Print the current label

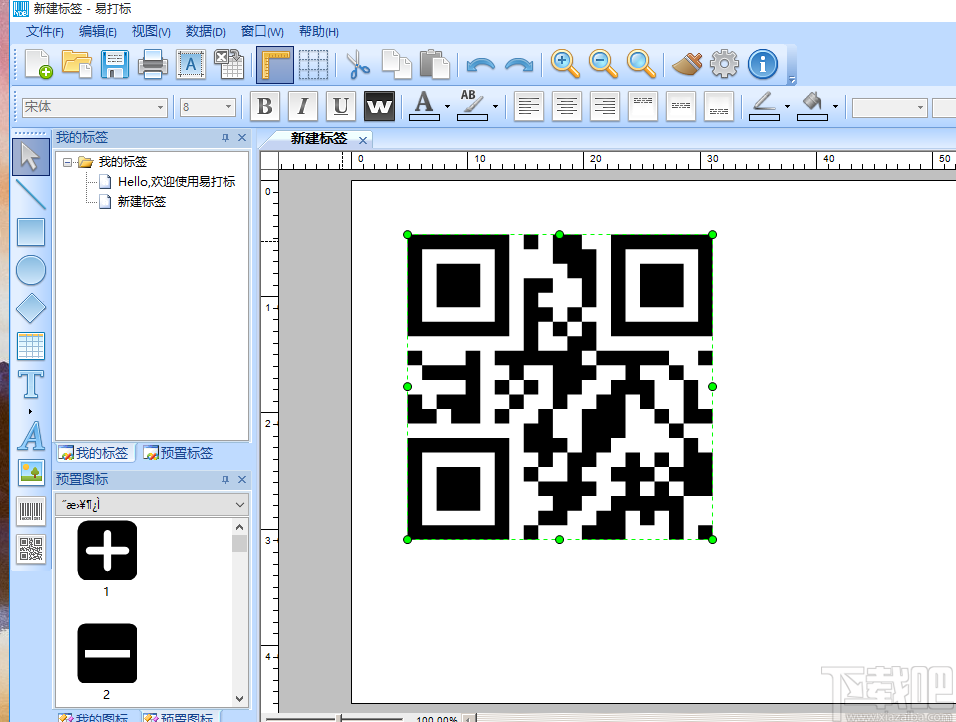click(152, 64)
